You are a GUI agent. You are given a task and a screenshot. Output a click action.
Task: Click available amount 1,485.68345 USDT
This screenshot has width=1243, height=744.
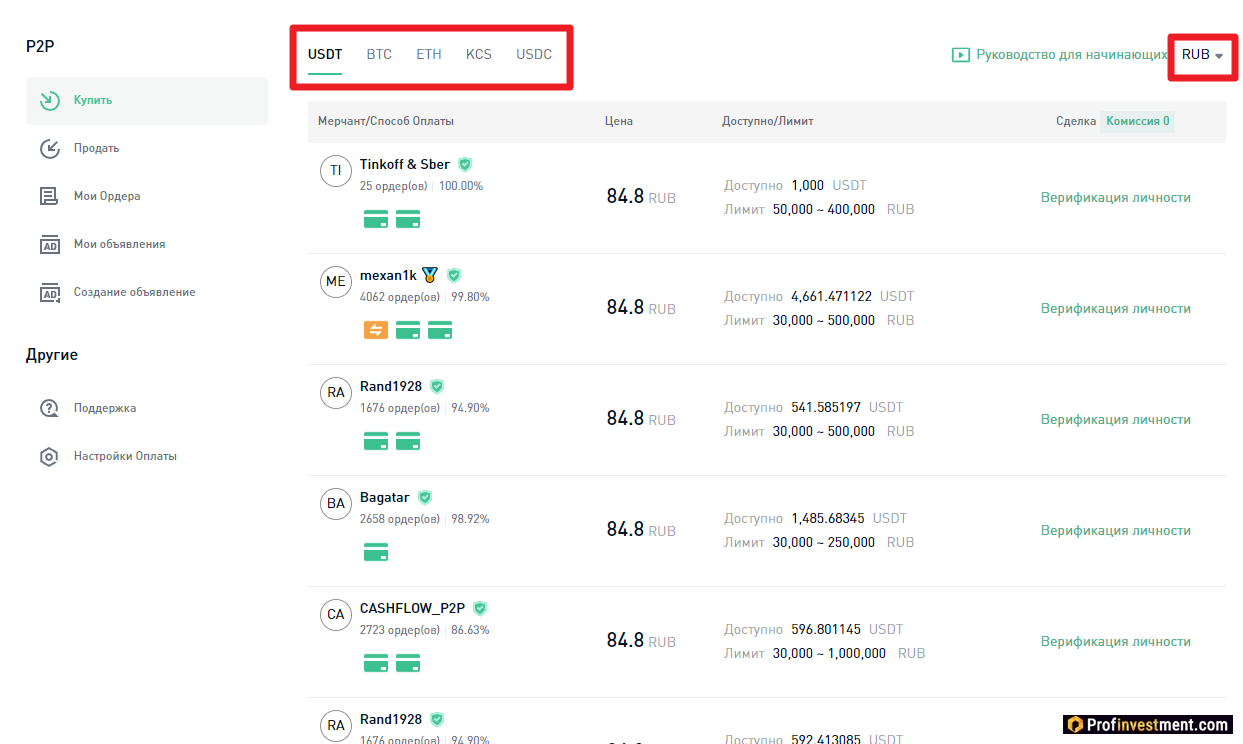click(x=849, y=519)
